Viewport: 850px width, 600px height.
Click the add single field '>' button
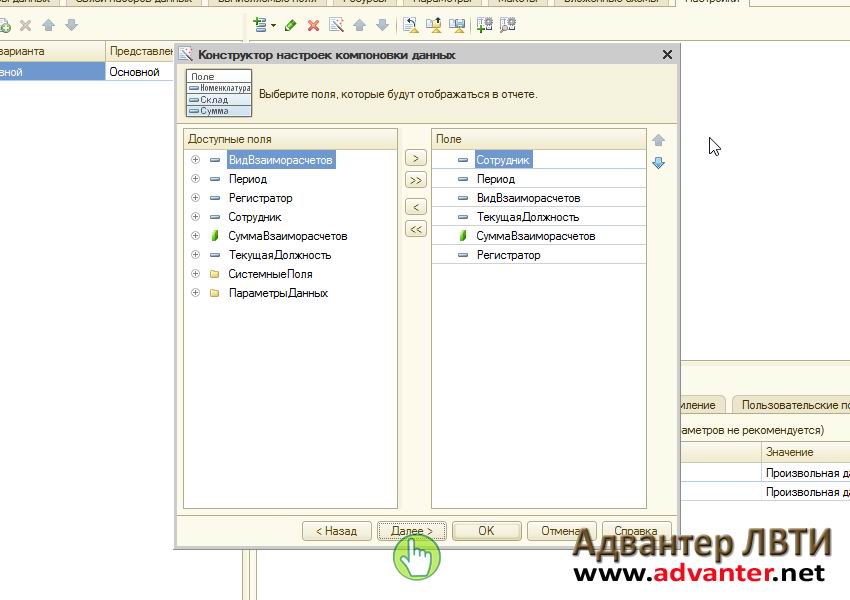pos(415,158)
